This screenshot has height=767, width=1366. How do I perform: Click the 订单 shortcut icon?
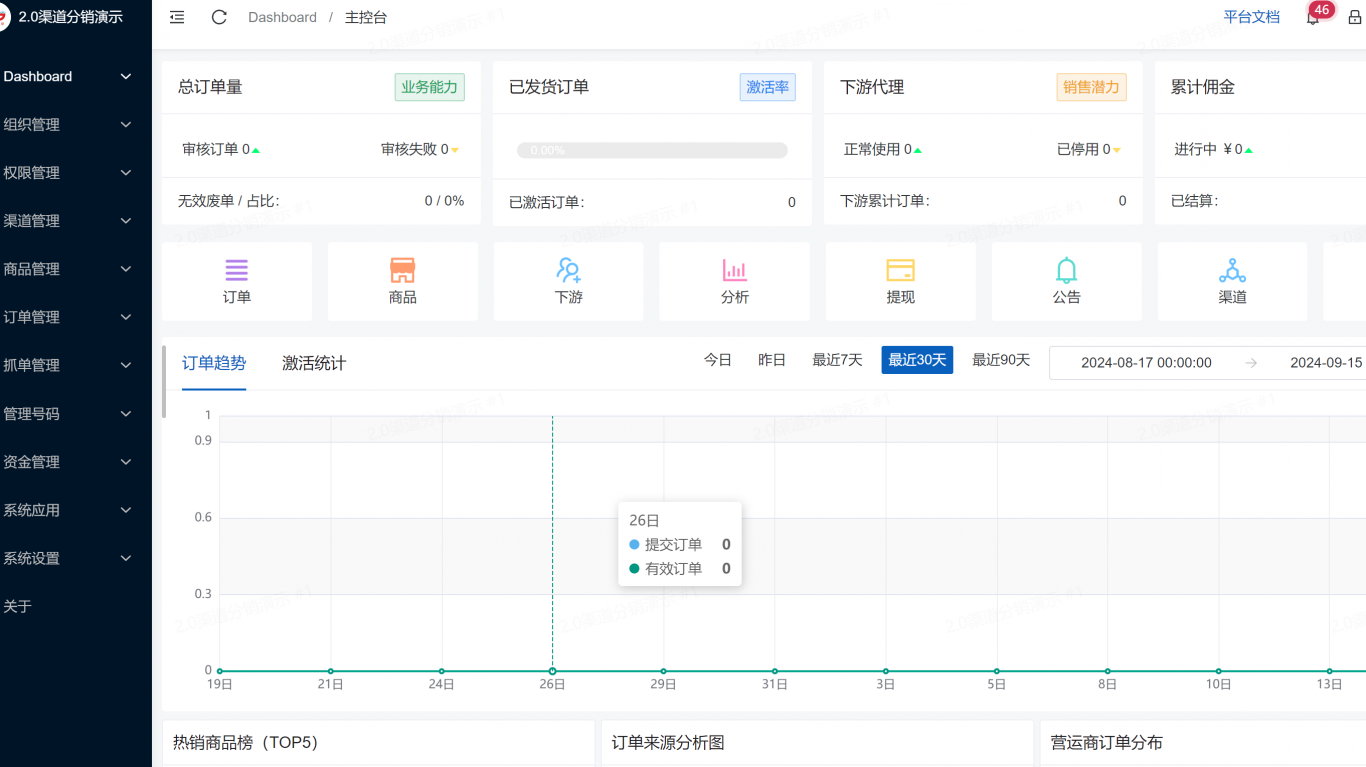pyautogui.click(x=237, y=270)
